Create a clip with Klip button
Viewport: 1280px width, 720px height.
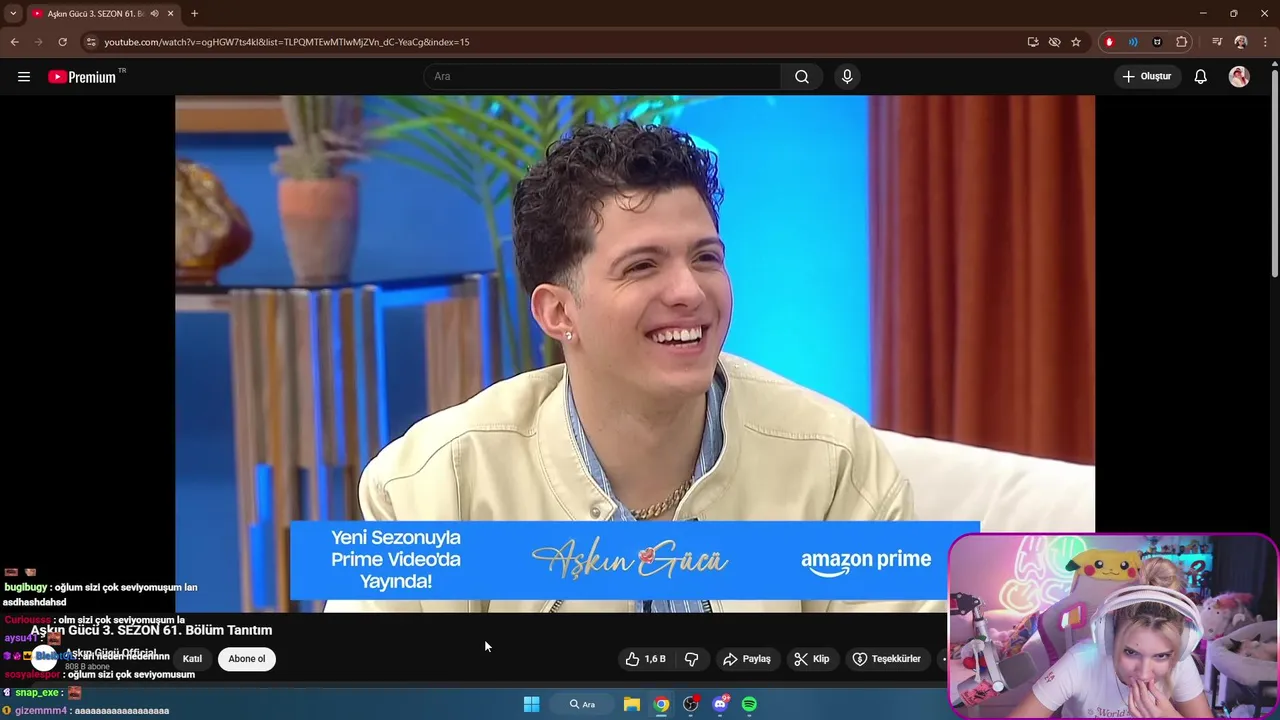pos(812,659)
